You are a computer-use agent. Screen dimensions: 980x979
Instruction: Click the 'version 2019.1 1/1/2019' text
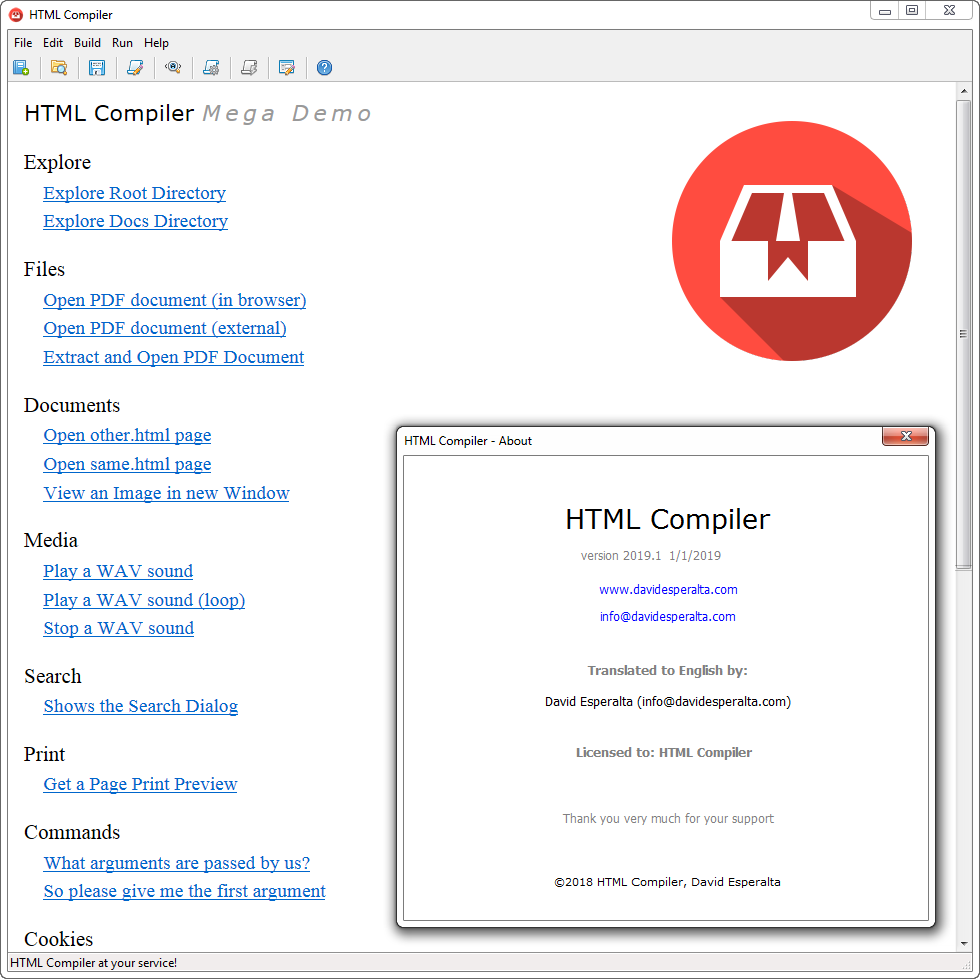click(651, 556)
